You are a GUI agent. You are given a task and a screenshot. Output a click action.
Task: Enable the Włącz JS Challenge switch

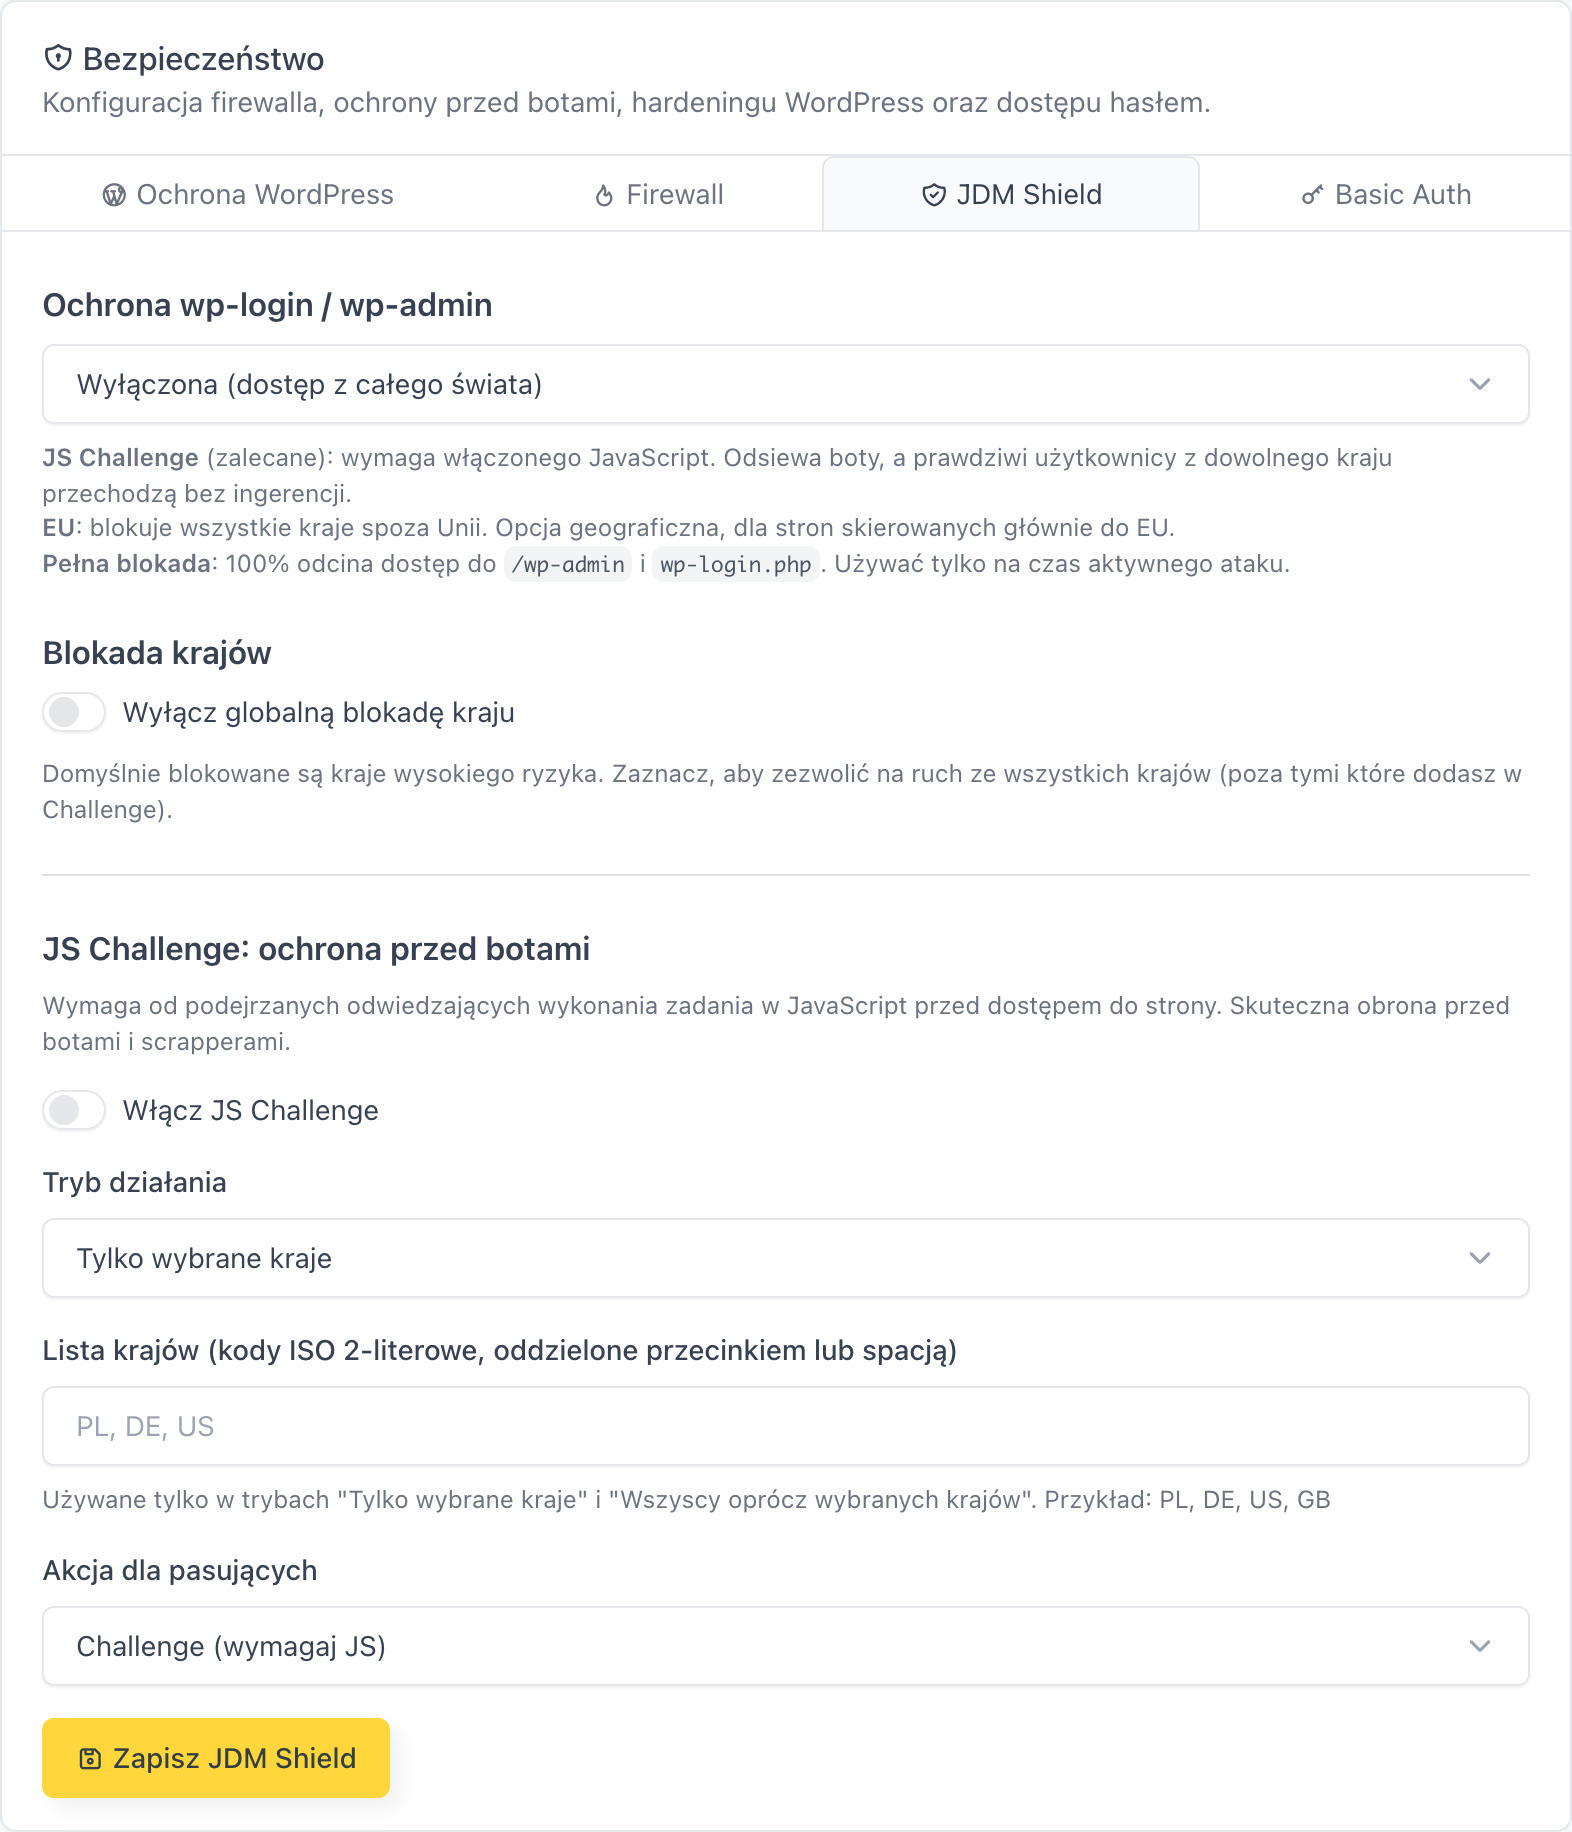[x=74, y=1110]
